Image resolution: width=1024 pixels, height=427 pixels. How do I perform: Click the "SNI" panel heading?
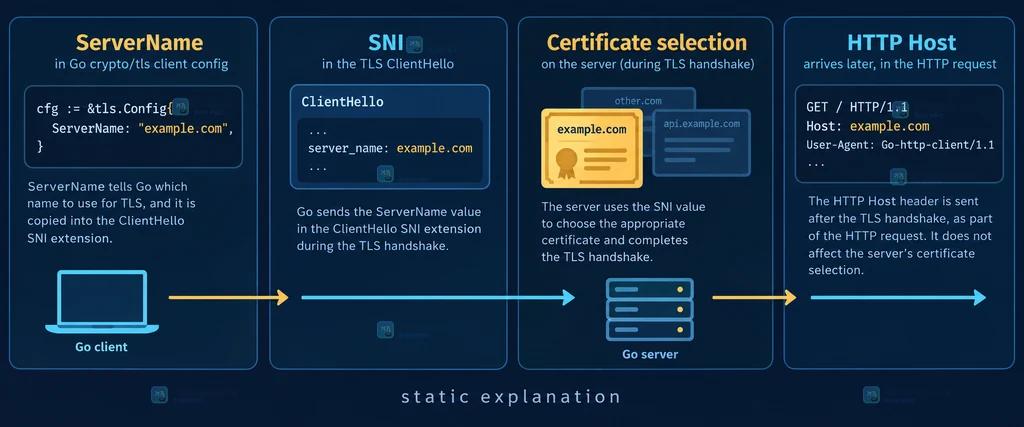(387, 43)
